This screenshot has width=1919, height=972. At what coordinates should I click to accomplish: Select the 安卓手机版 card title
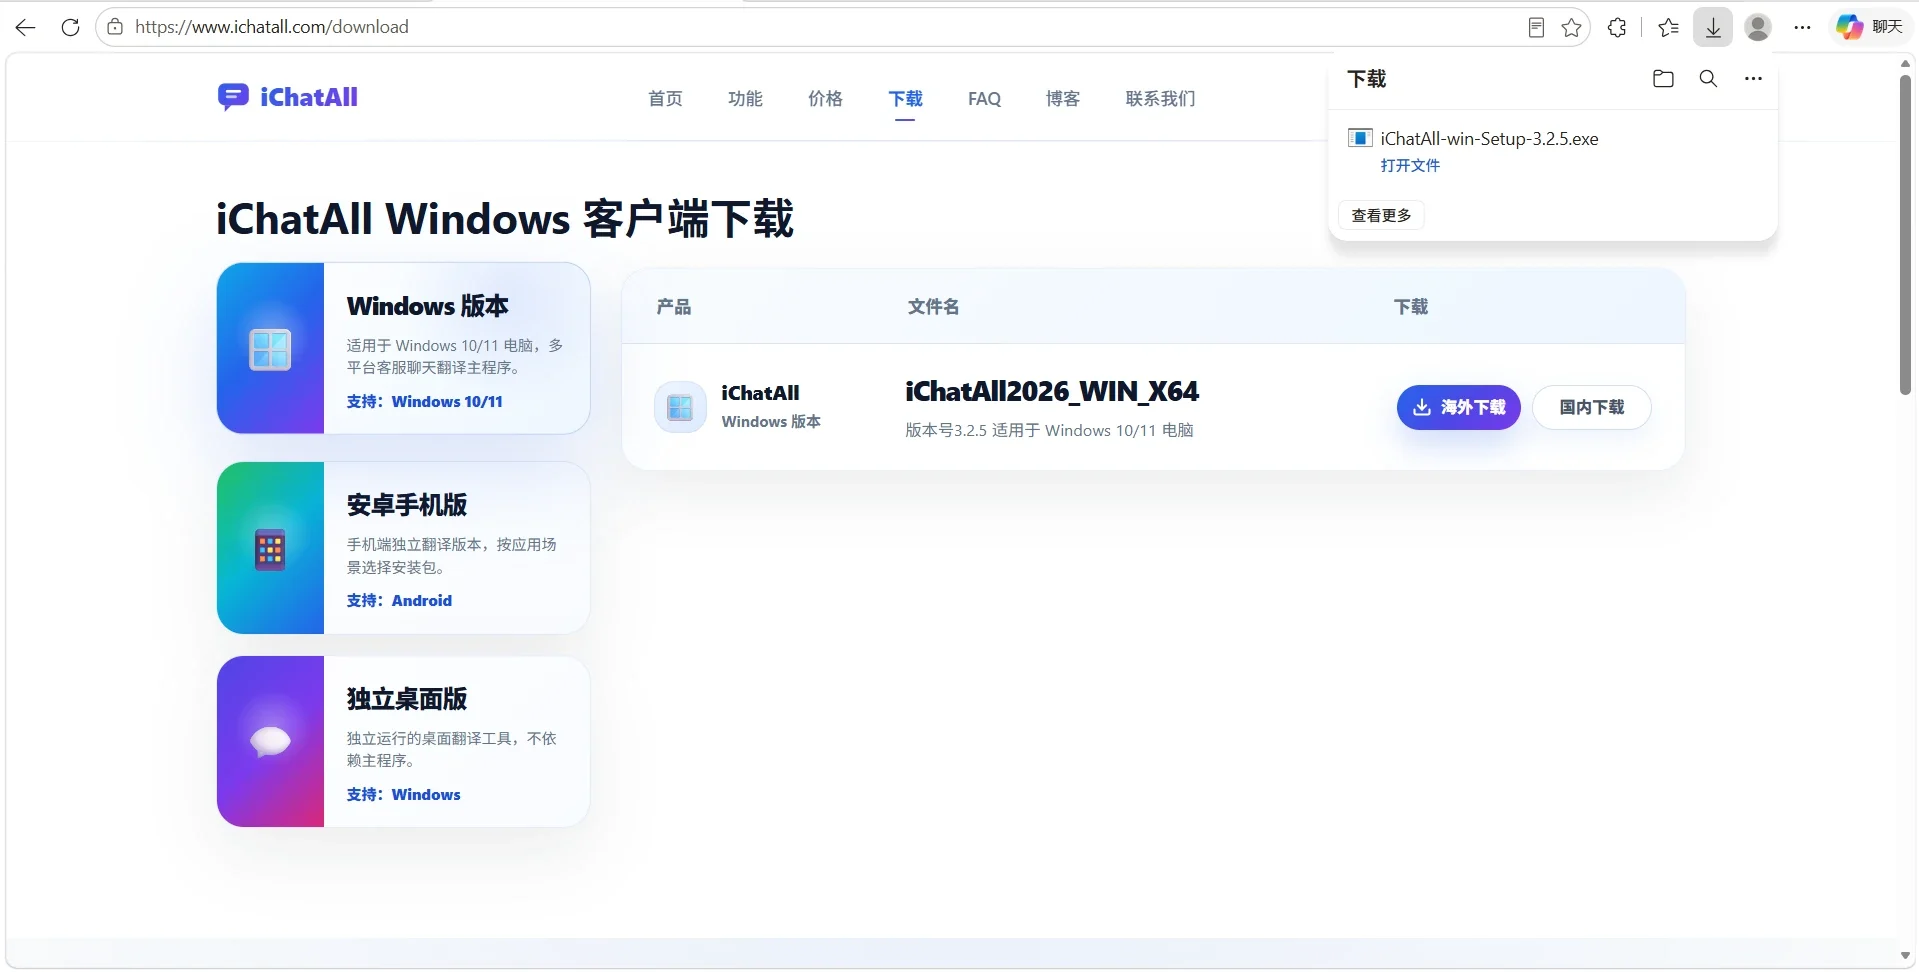click(407, 505)
